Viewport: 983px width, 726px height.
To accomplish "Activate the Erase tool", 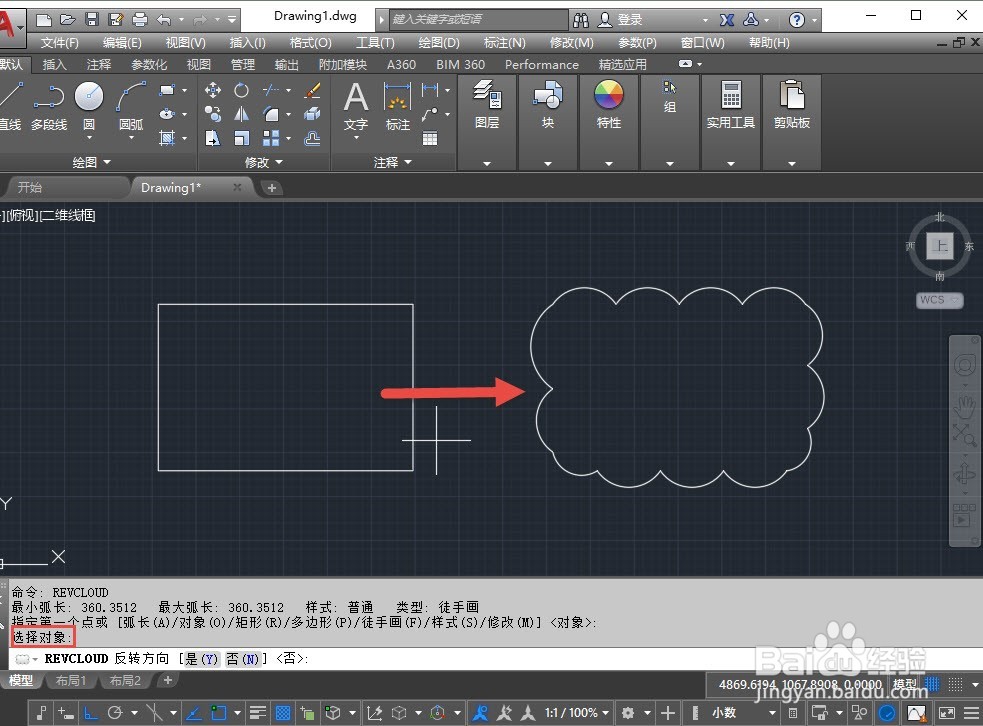I will click(312, 90).
